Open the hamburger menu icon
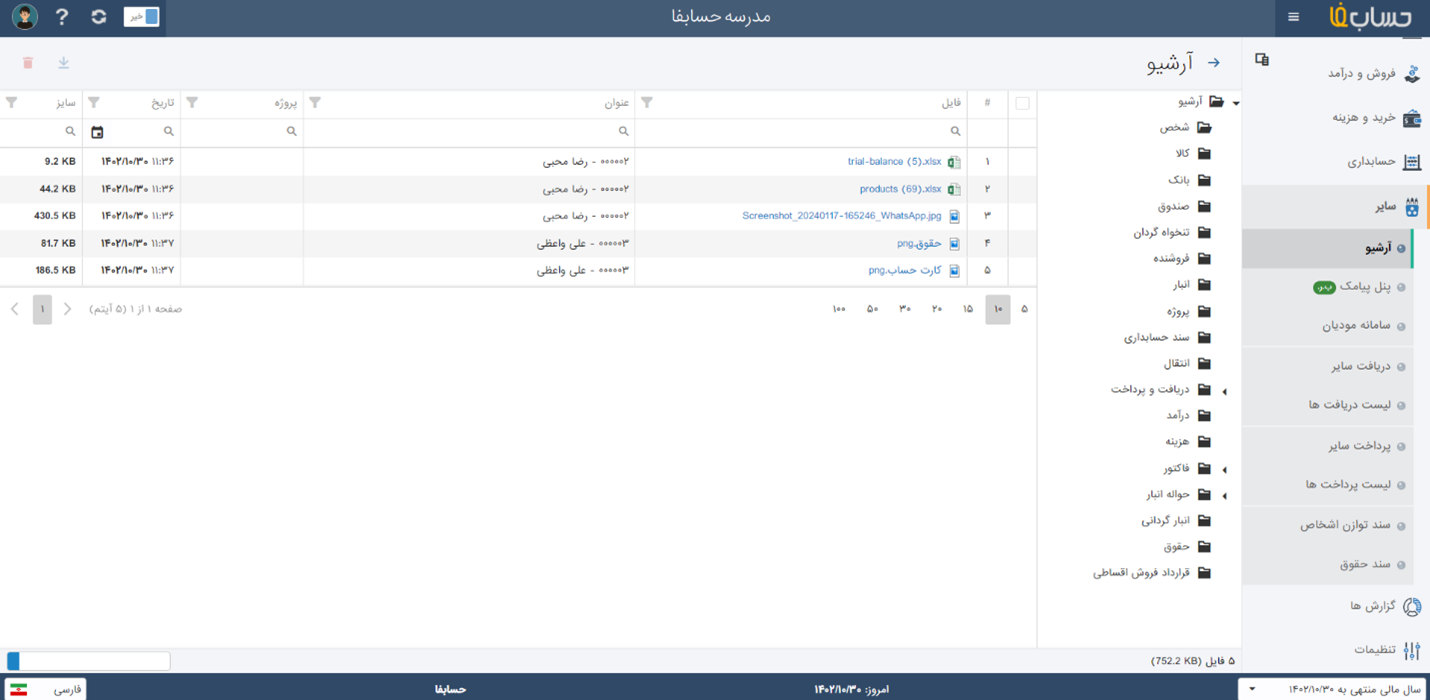 click(1293, 17)
